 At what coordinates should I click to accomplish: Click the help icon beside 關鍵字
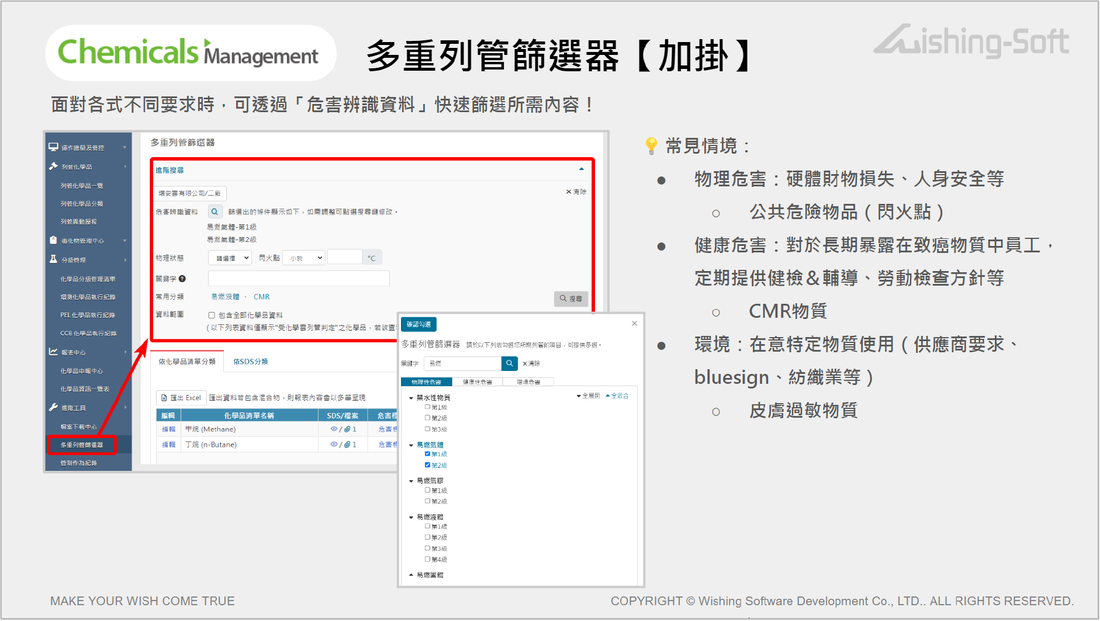(182, 279)
